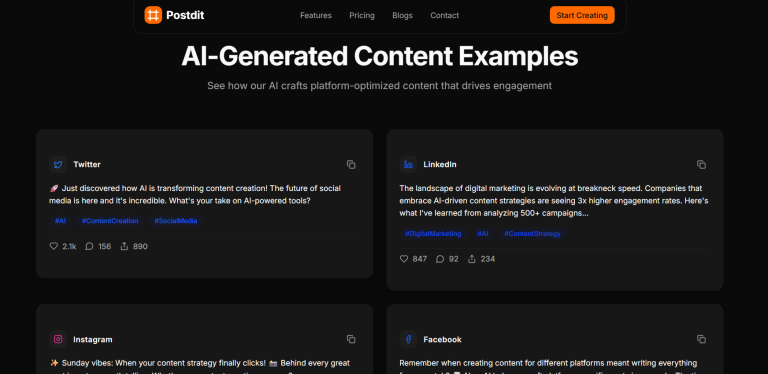Click the #AI tag on Twitter card
Screen dimensions: 768x374
[60, 221]
